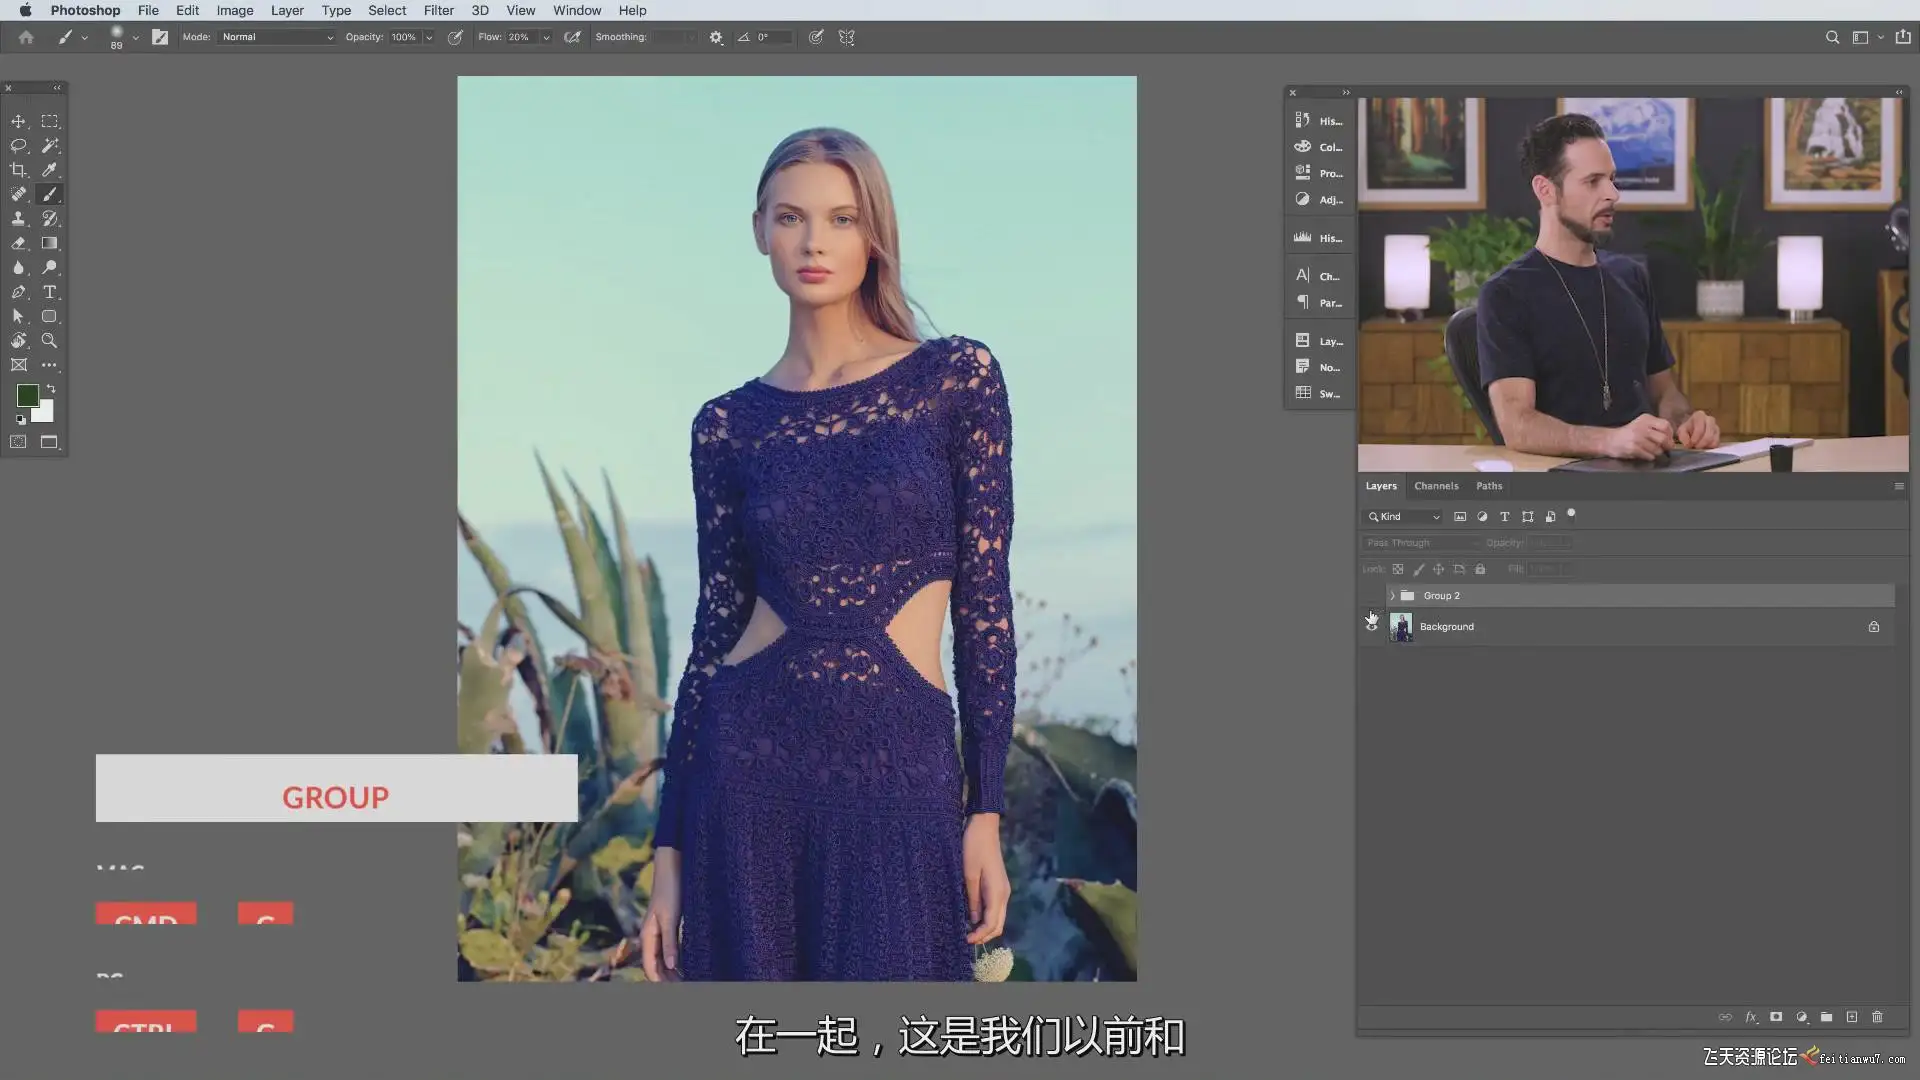Select the Clone Stamp tool
This screenshot has width=1920, height=1080.
18,219
